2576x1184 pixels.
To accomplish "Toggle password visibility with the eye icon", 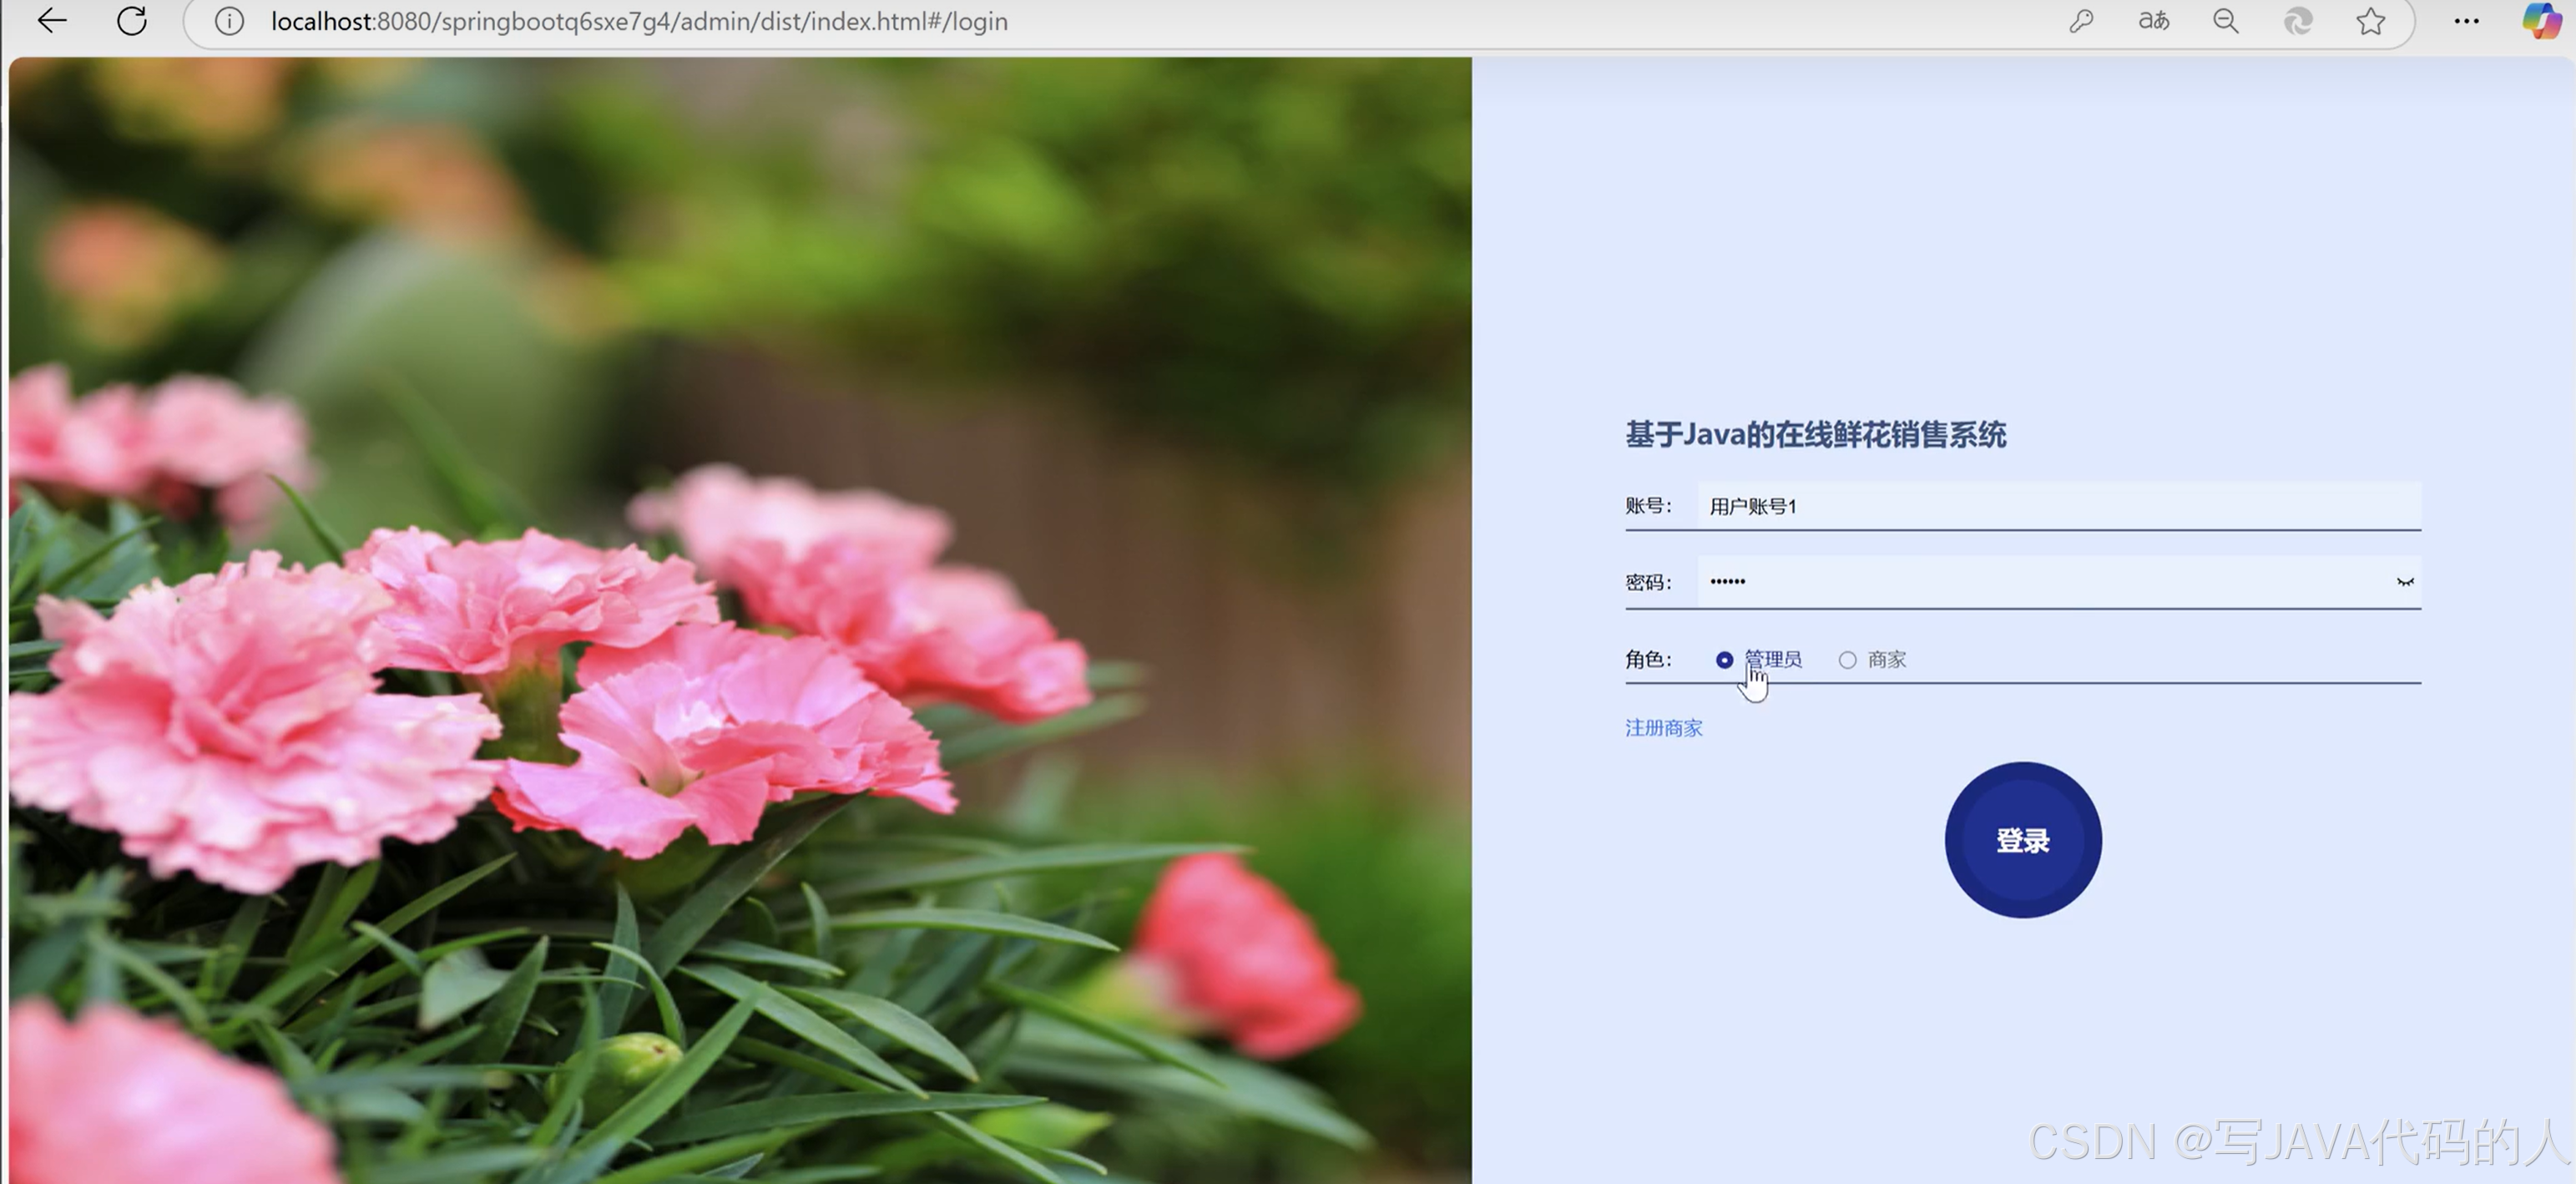I will (2404, 583).
